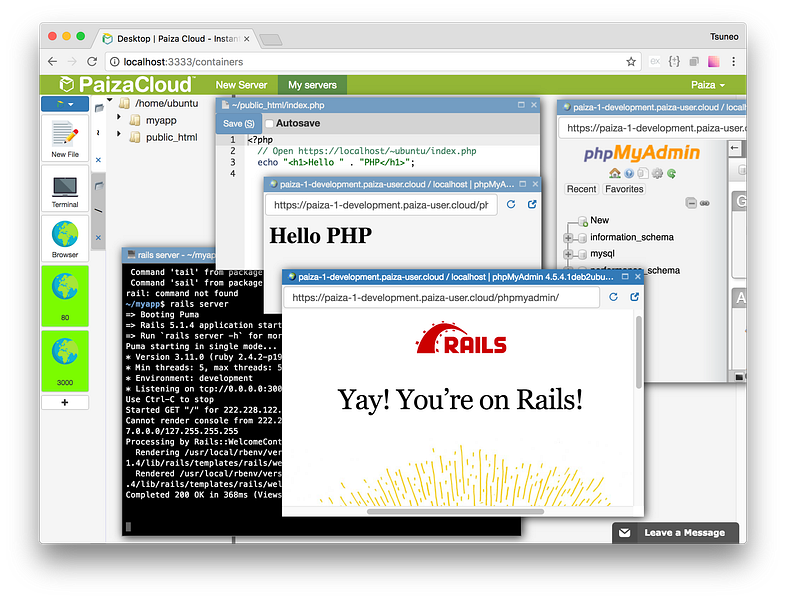
Task: Click the horizontal scrollbar in Rails window
Action: point(455,512)
